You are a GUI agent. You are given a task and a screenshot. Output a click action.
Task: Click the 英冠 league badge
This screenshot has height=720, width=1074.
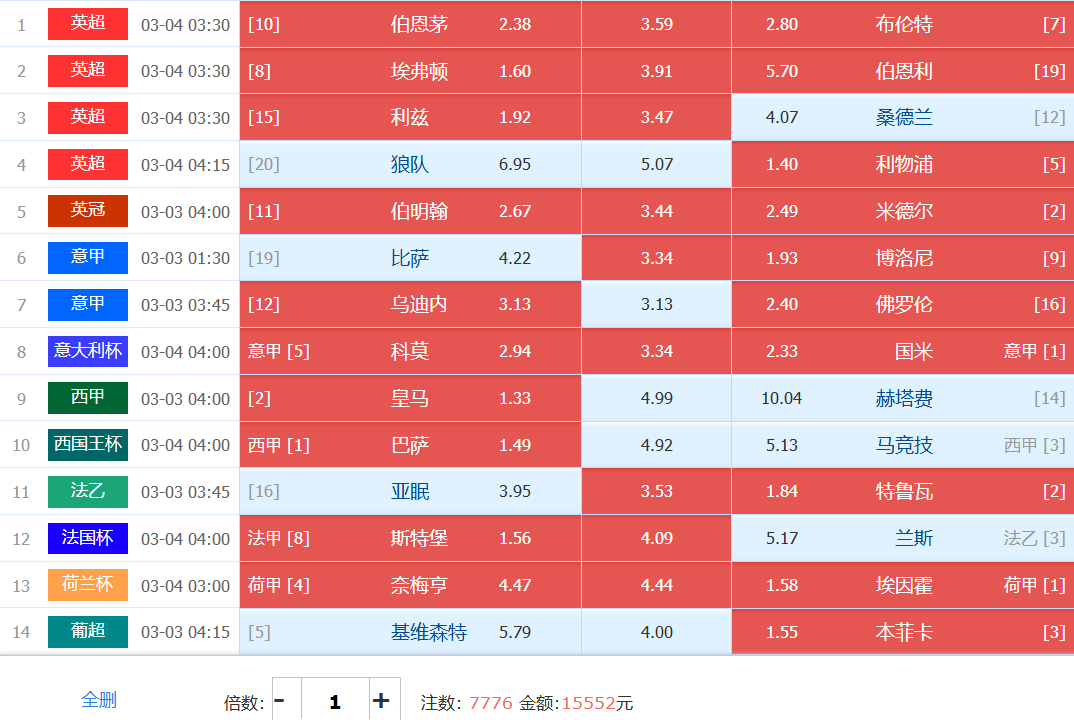coord(88,211)
